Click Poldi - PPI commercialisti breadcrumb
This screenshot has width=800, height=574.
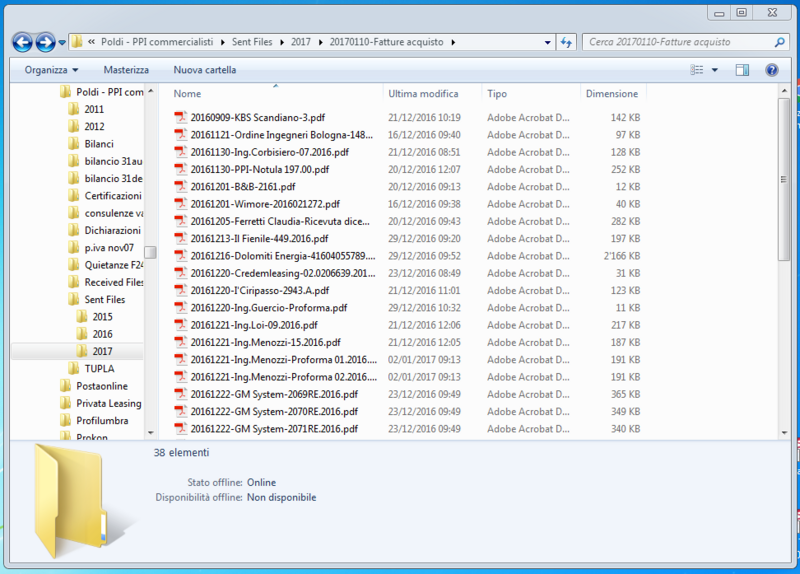pos(157,42)
